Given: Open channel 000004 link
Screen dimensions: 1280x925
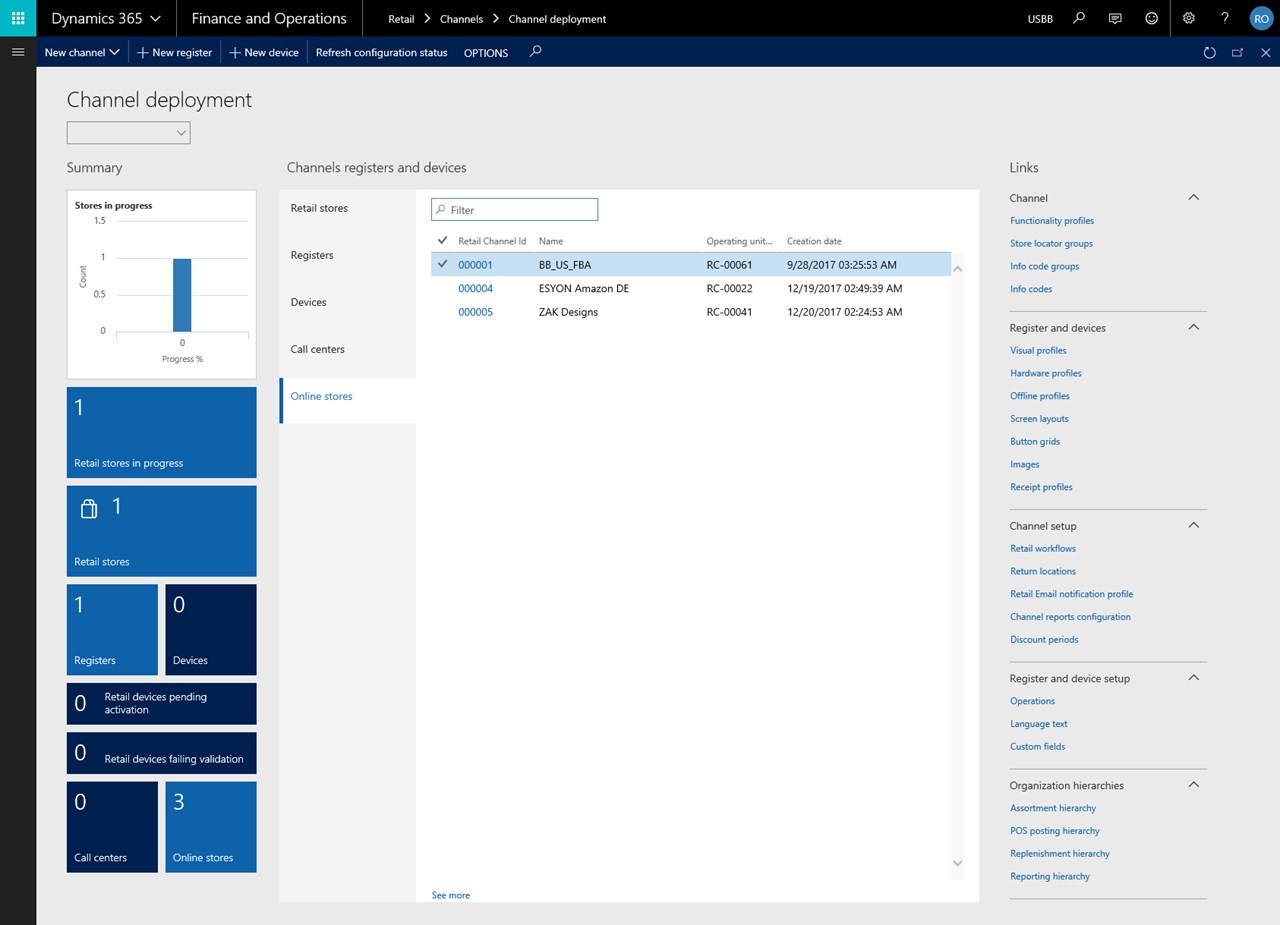Looking at the screenshot, I should pyautogui.click(x=475, y=288).
